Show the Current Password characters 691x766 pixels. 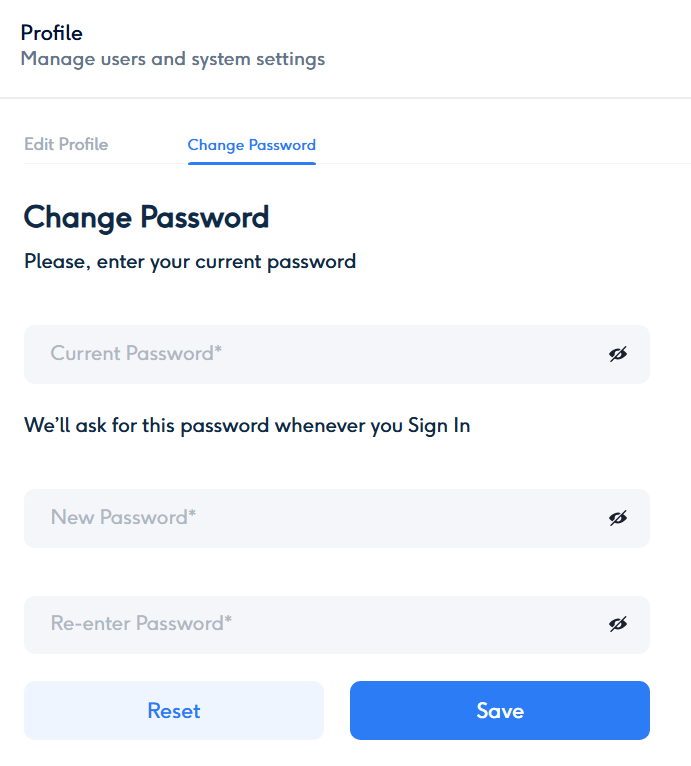(618, 354)
